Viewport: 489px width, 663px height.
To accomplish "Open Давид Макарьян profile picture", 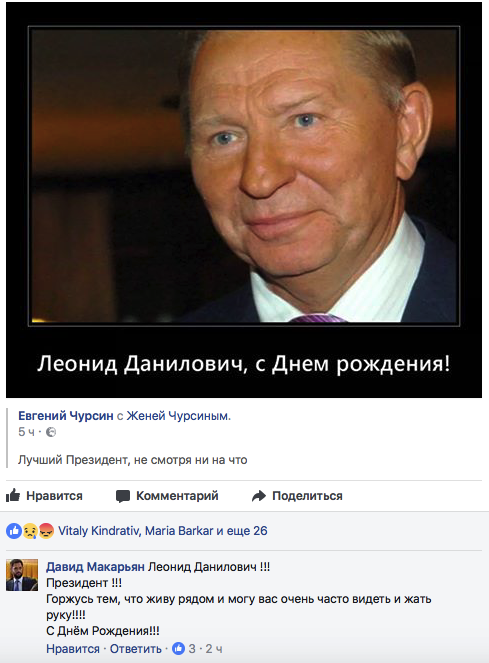I will 22,575.
